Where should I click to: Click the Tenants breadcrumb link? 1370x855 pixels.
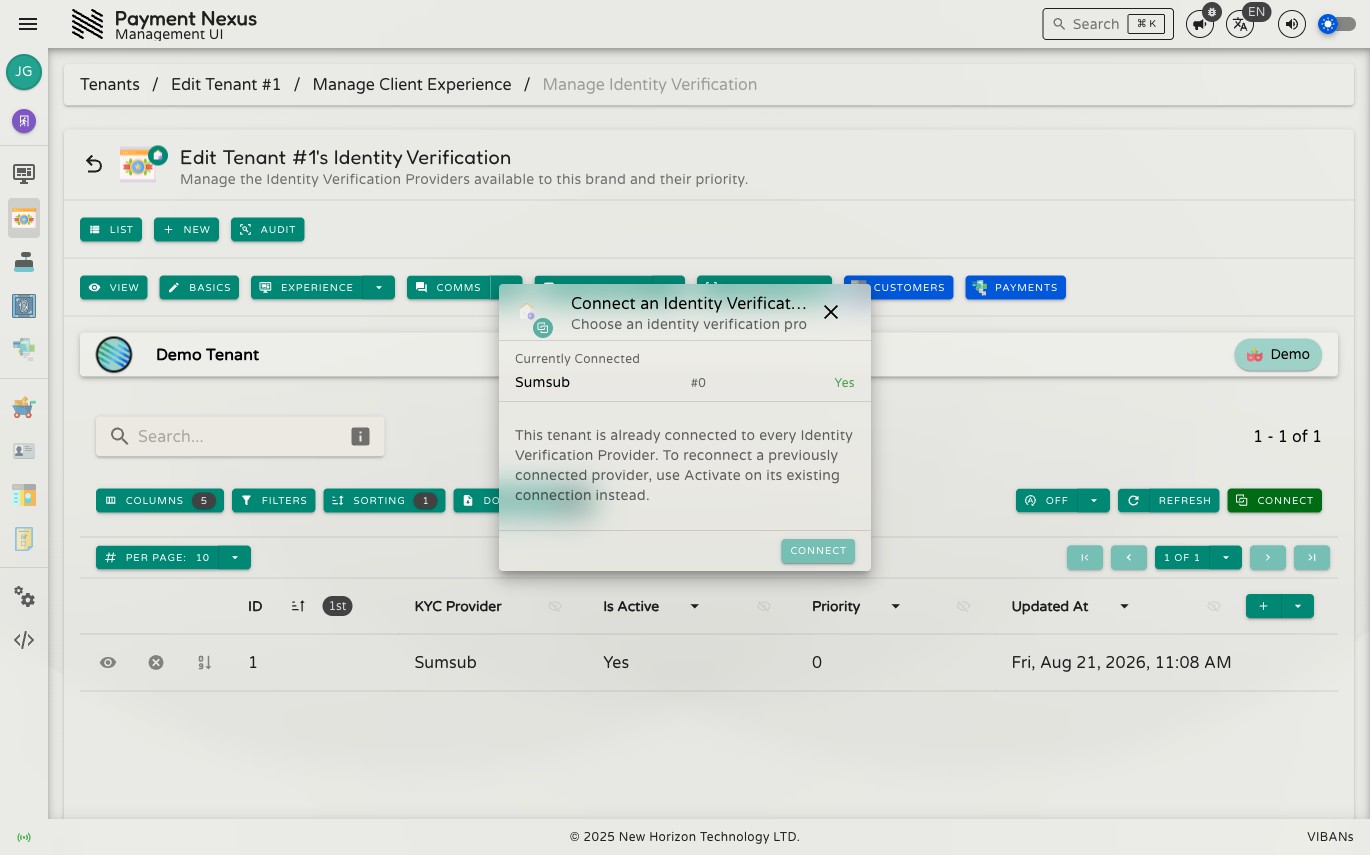coord(110,84)
